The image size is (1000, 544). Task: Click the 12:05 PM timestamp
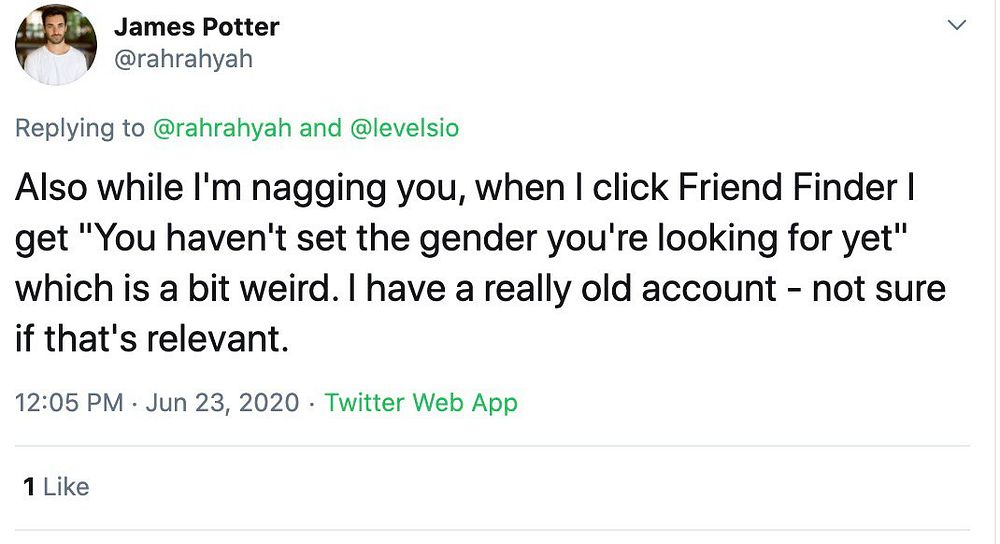pyautogui.click(x=69, y=403)
